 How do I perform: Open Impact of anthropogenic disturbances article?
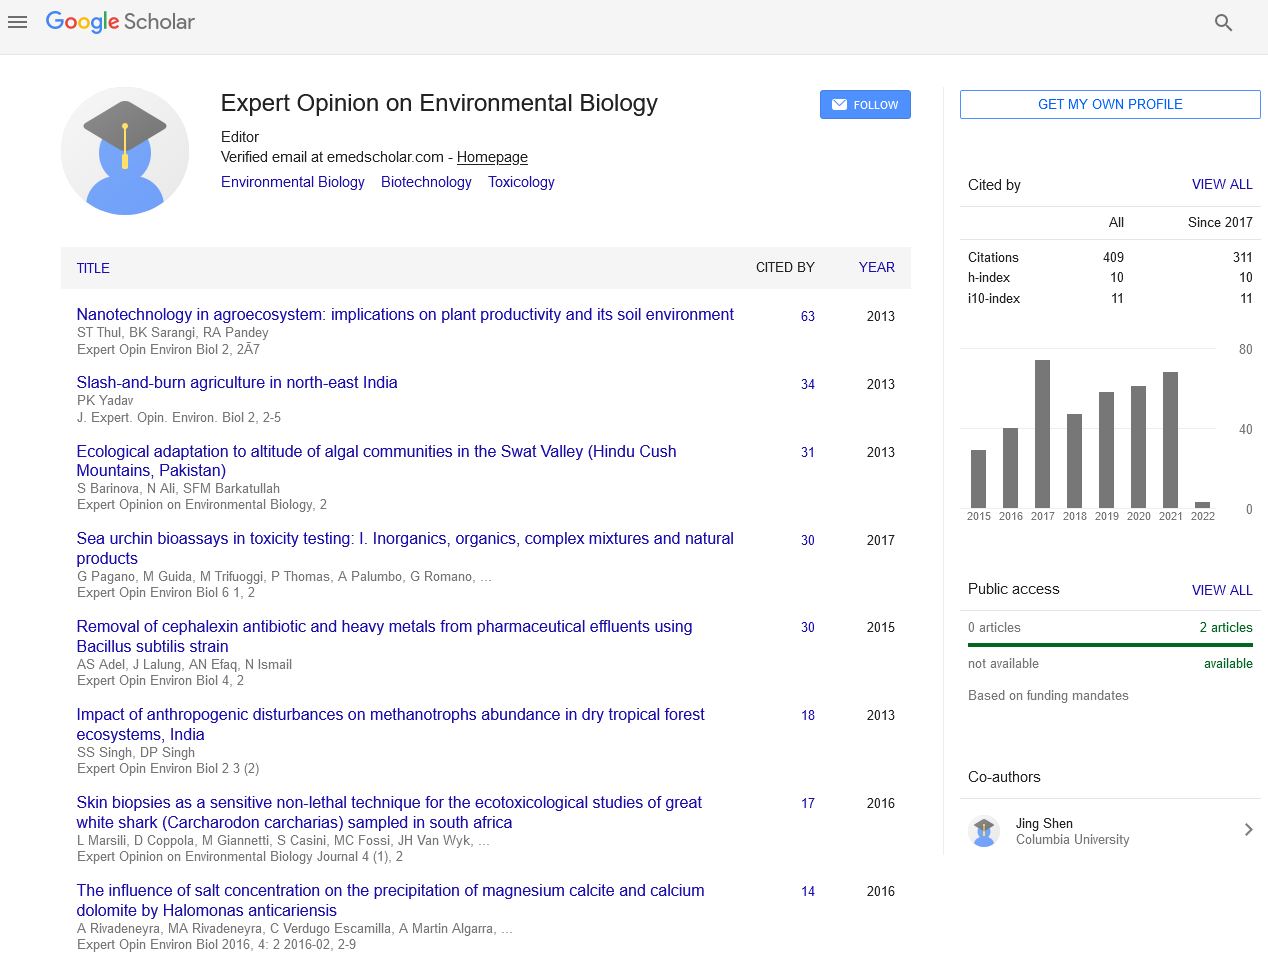[x=391, y=724]
